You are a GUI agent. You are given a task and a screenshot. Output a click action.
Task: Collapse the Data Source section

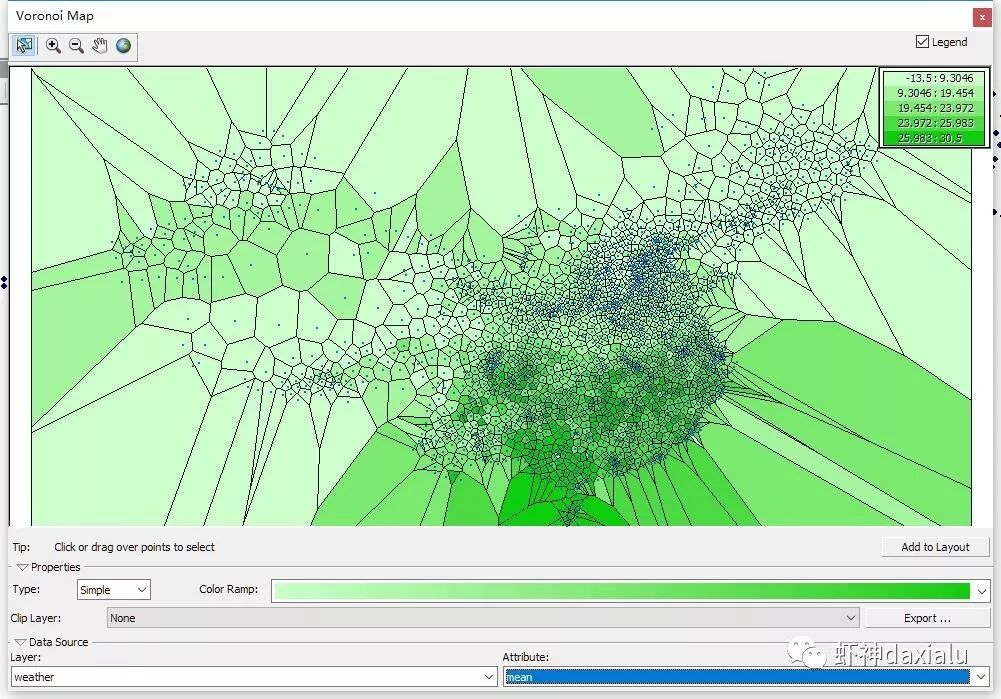20,641
